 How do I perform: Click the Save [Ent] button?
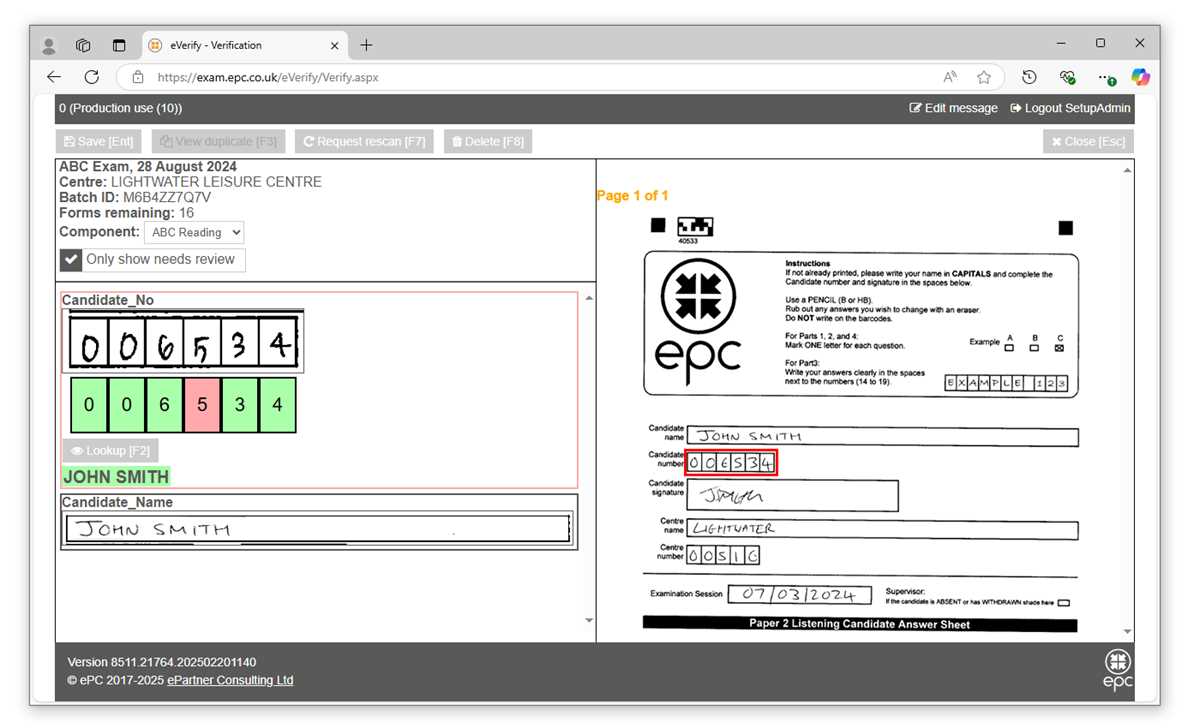[x=98, y=141]
